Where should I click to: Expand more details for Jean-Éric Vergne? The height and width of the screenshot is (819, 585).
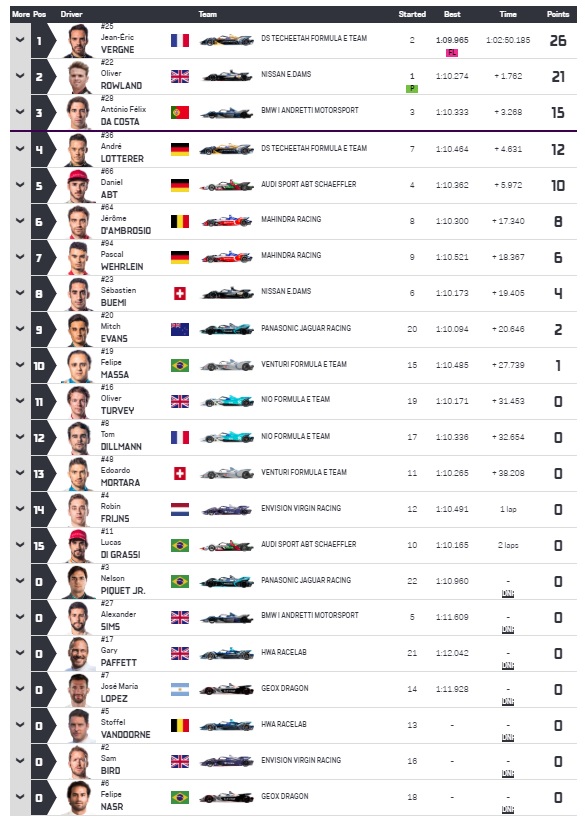pyautogui.click(x=20, y=40)
